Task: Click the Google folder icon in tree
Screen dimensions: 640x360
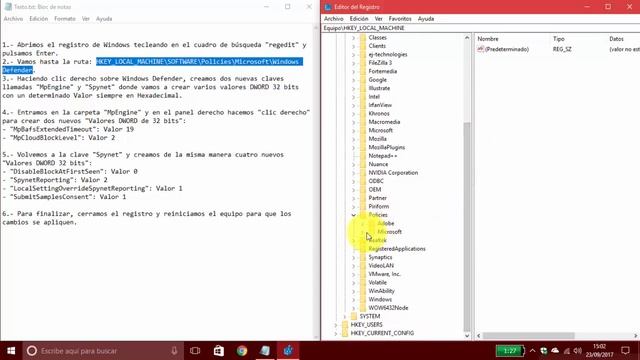Action: pyautogui.click(x=363, y=80)
